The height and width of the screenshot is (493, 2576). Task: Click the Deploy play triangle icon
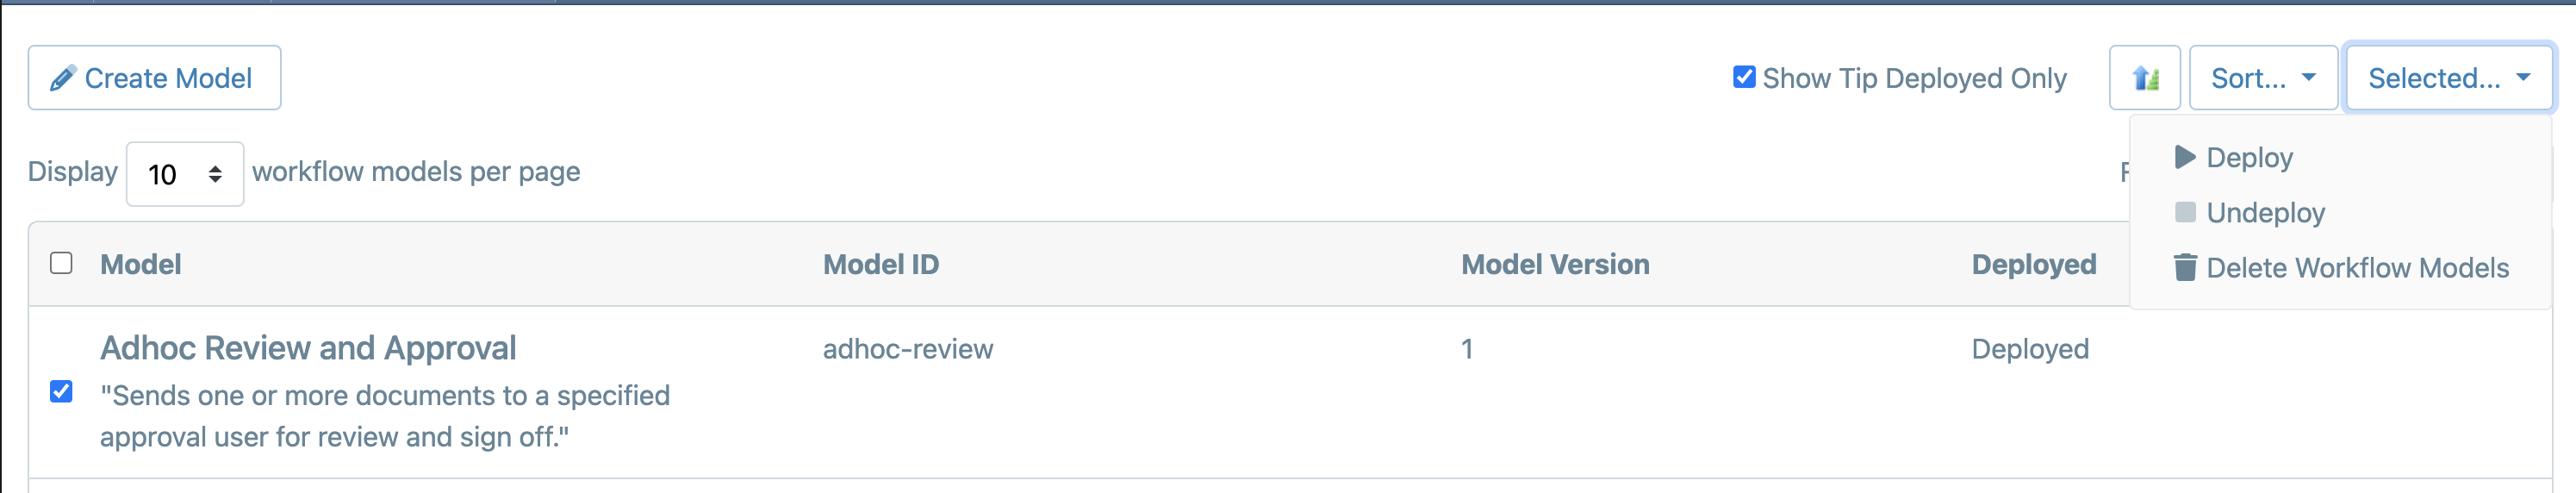(2185, 157)
